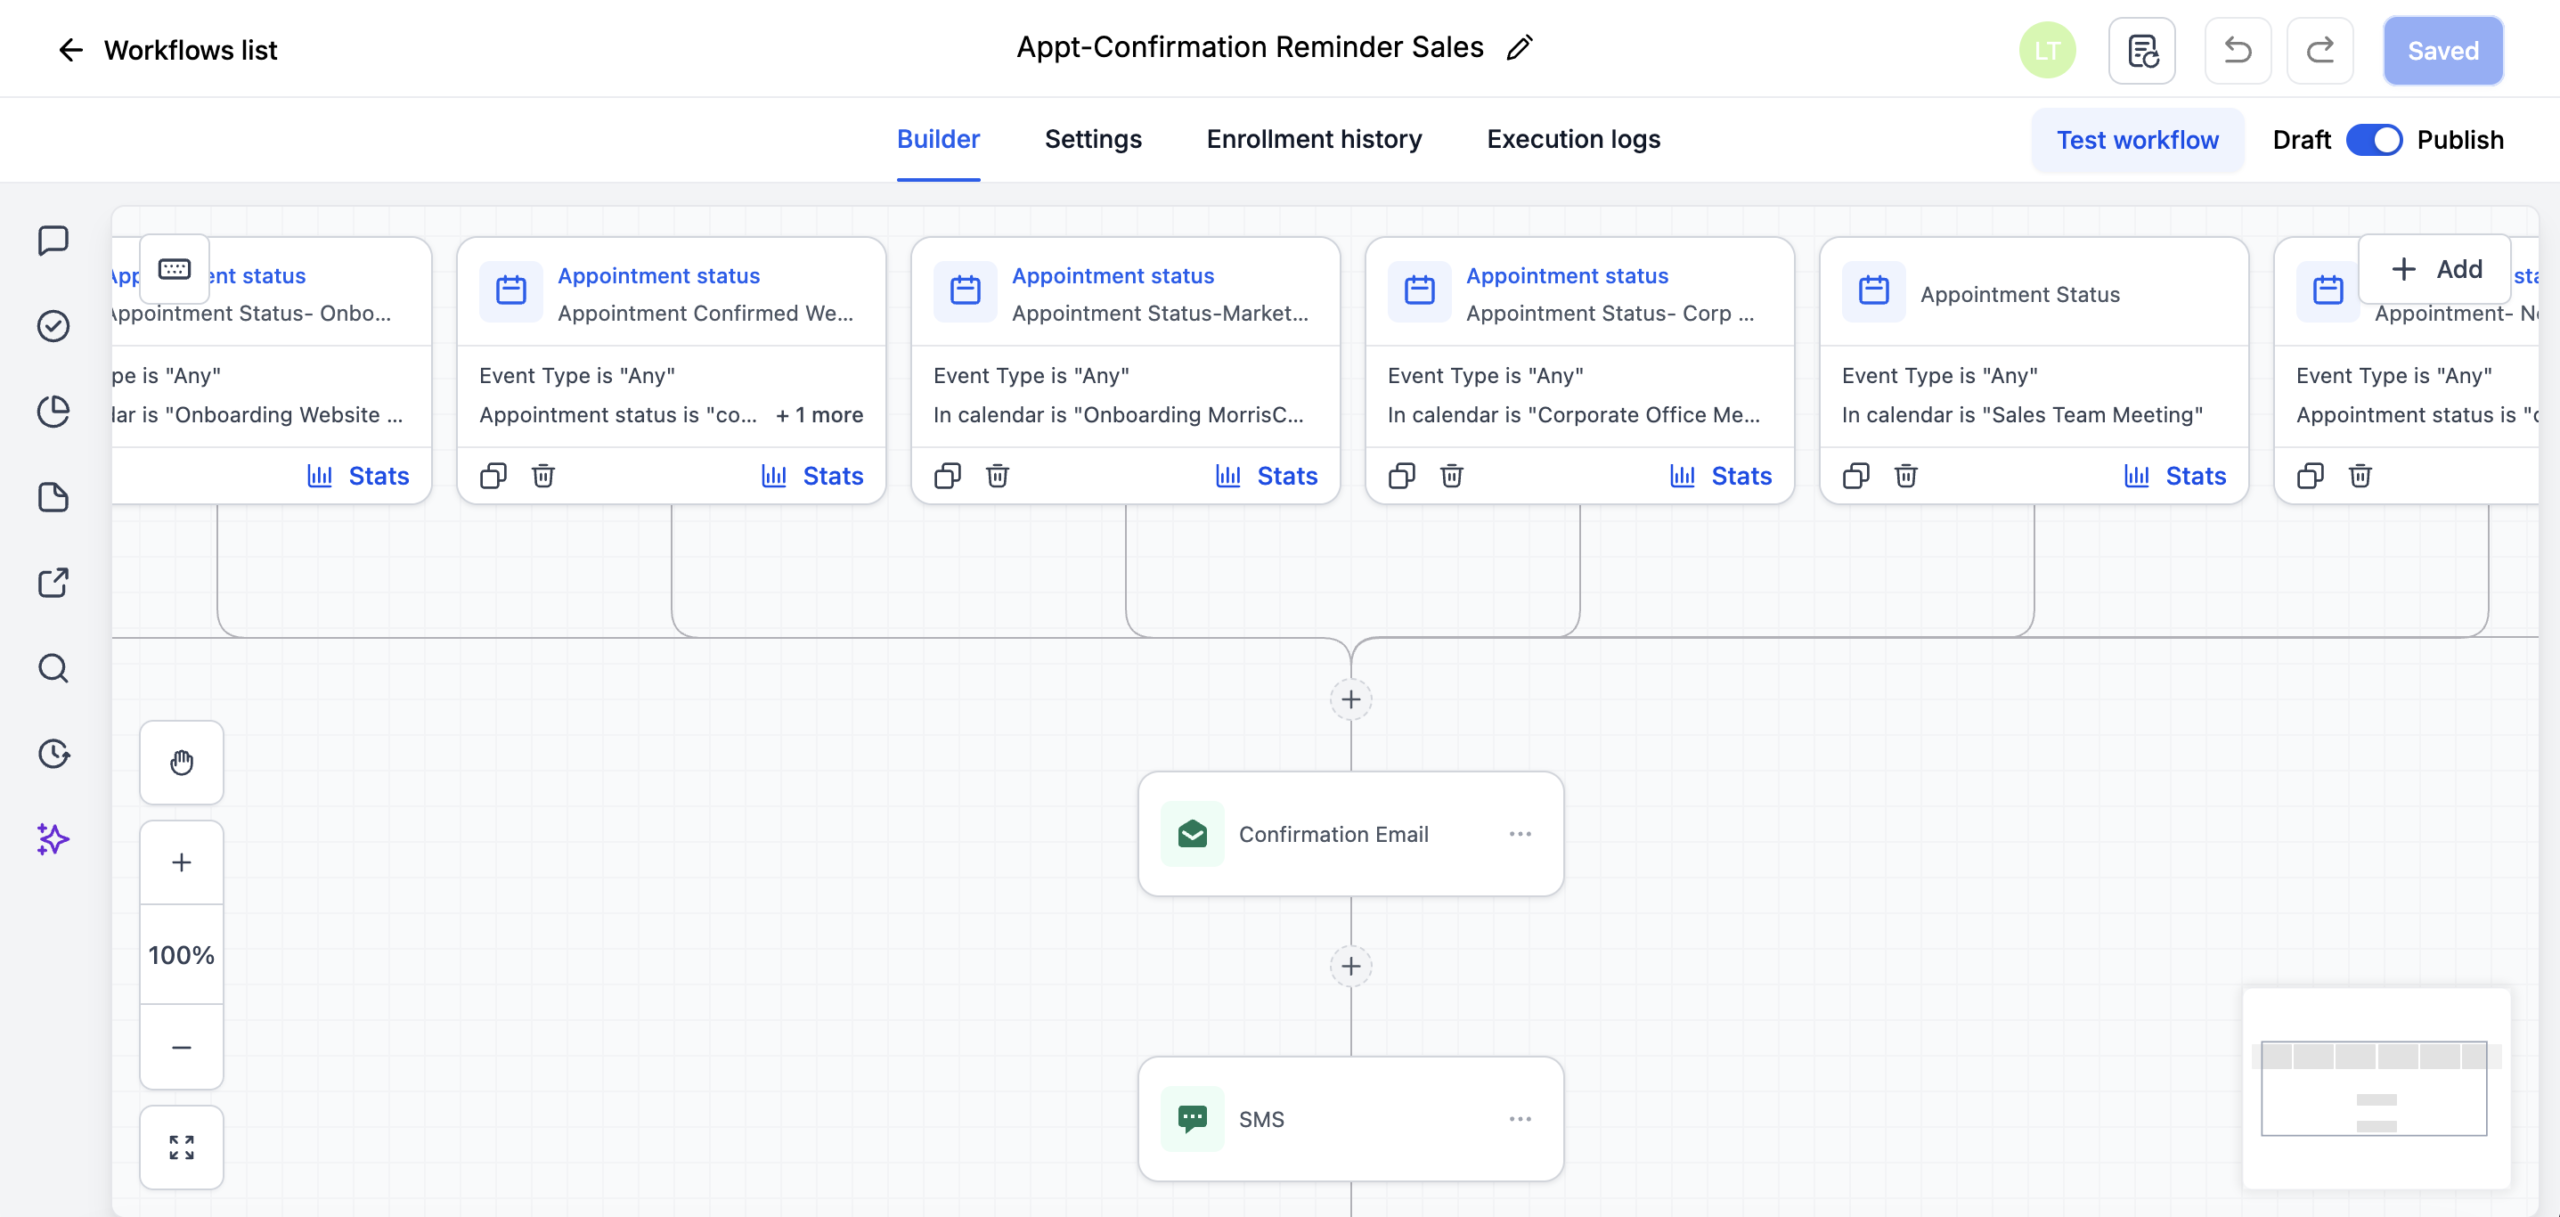Open the AI sparkle assistant icon
2560x1217 pixels.
53,839
